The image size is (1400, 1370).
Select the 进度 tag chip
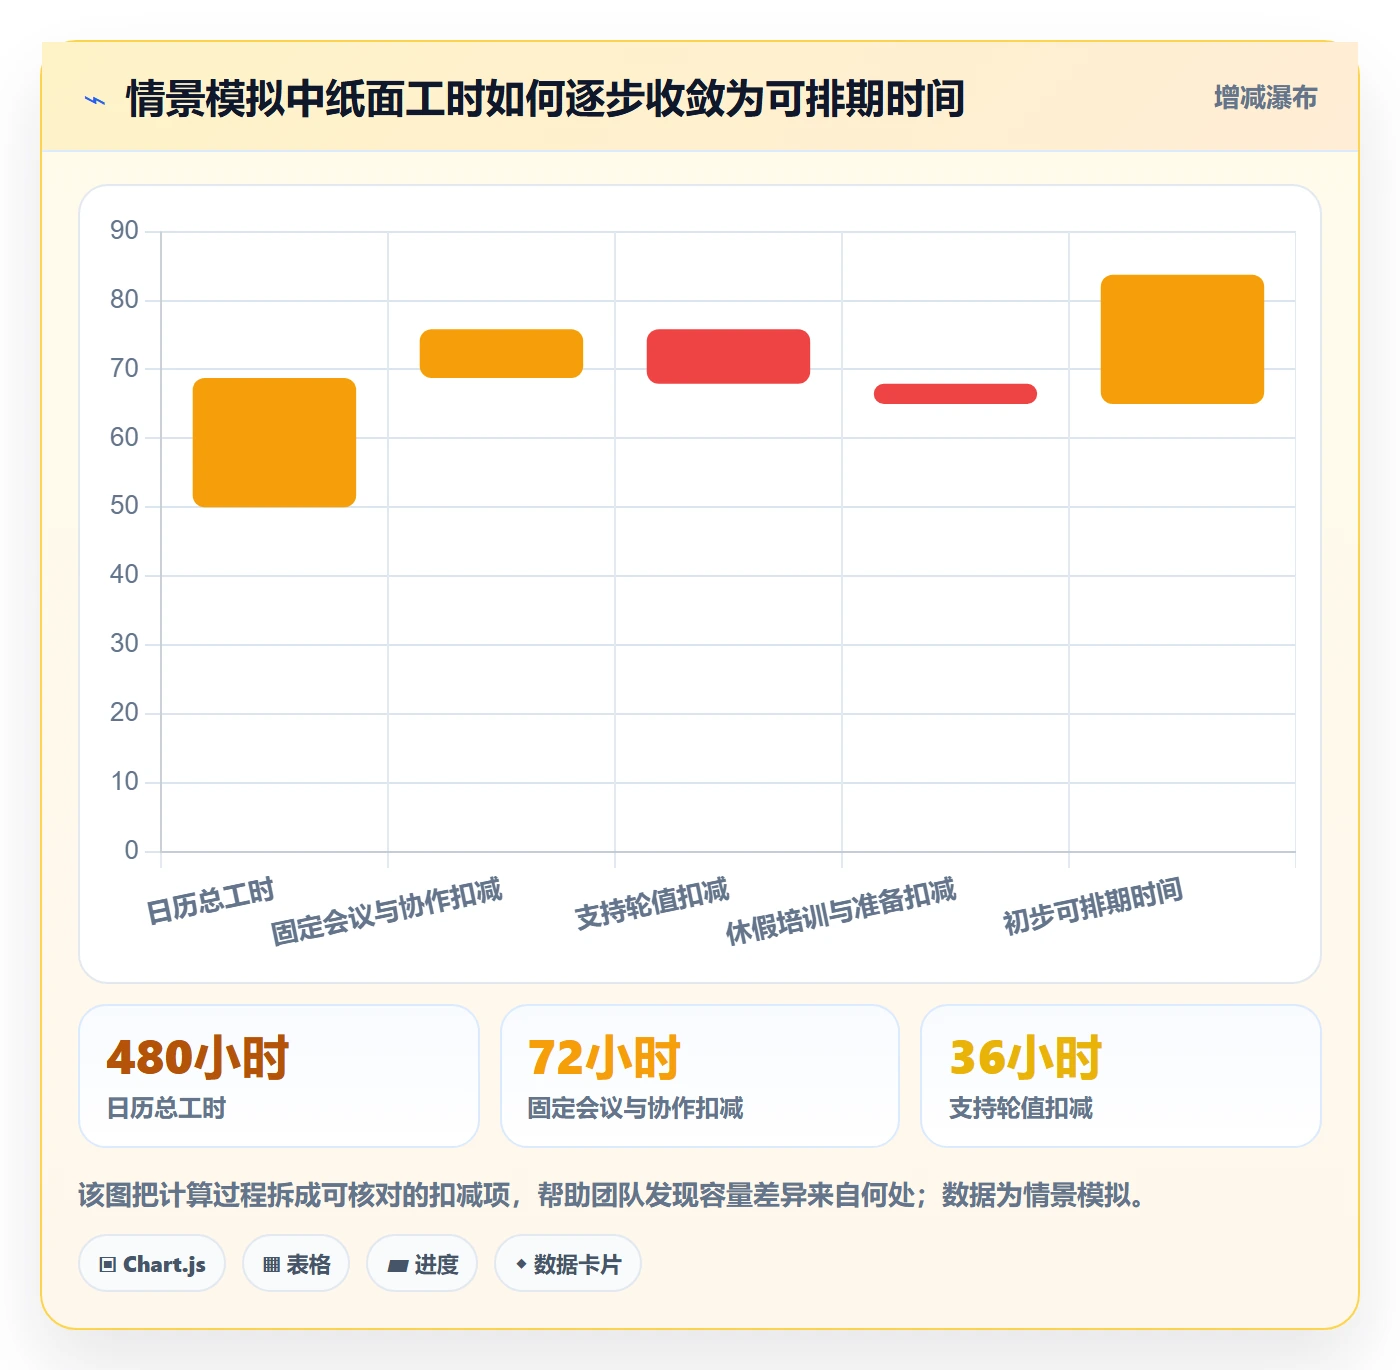pos(422,1264)
